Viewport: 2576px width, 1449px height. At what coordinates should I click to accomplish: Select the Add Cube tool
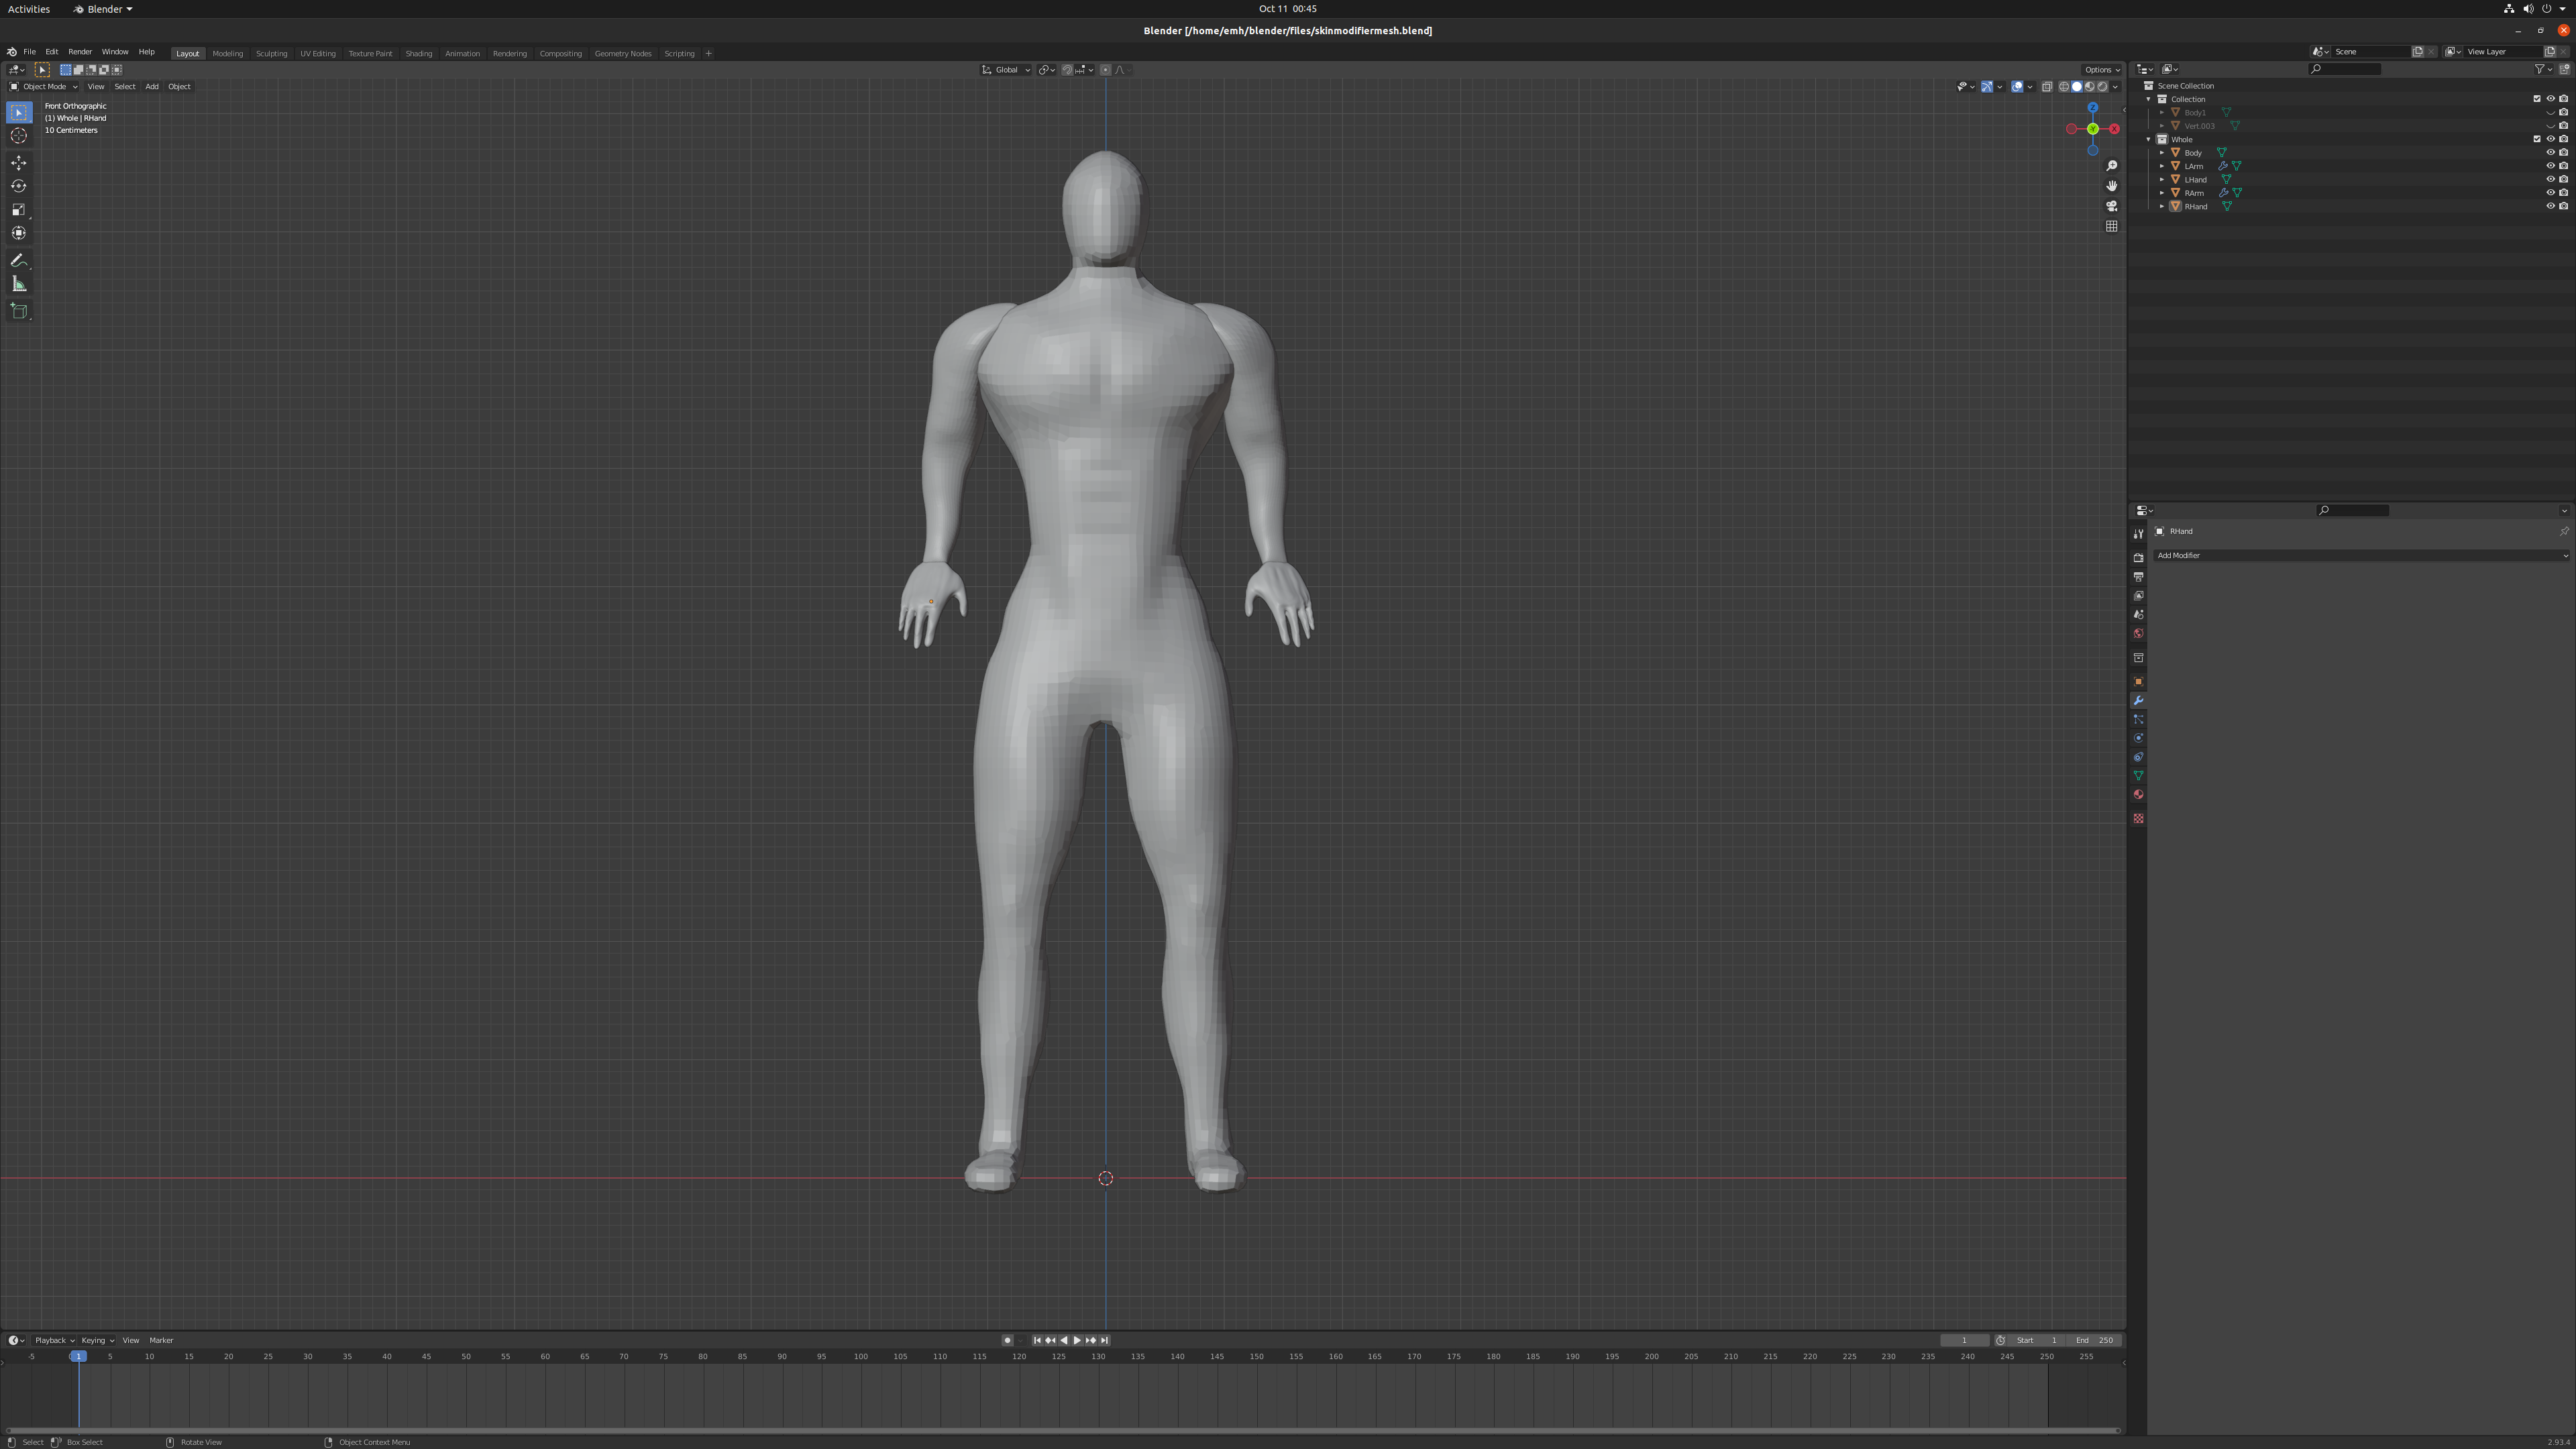[x=19, y=311]
